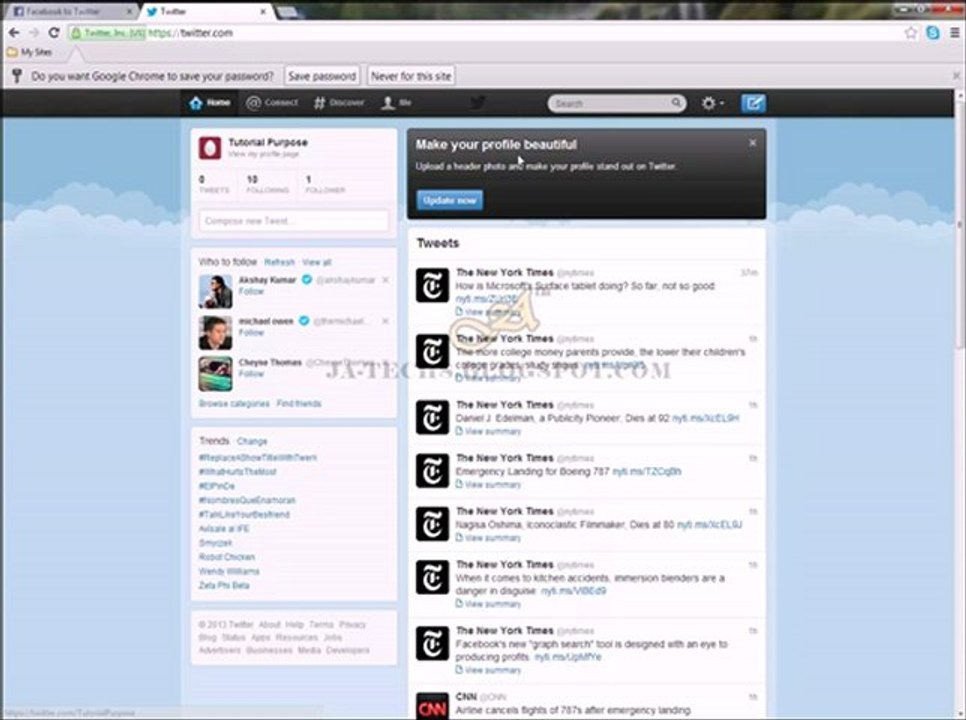Screen dimensions: 966x720
Task: Open View all suggestions link
Action: [317, 262]
